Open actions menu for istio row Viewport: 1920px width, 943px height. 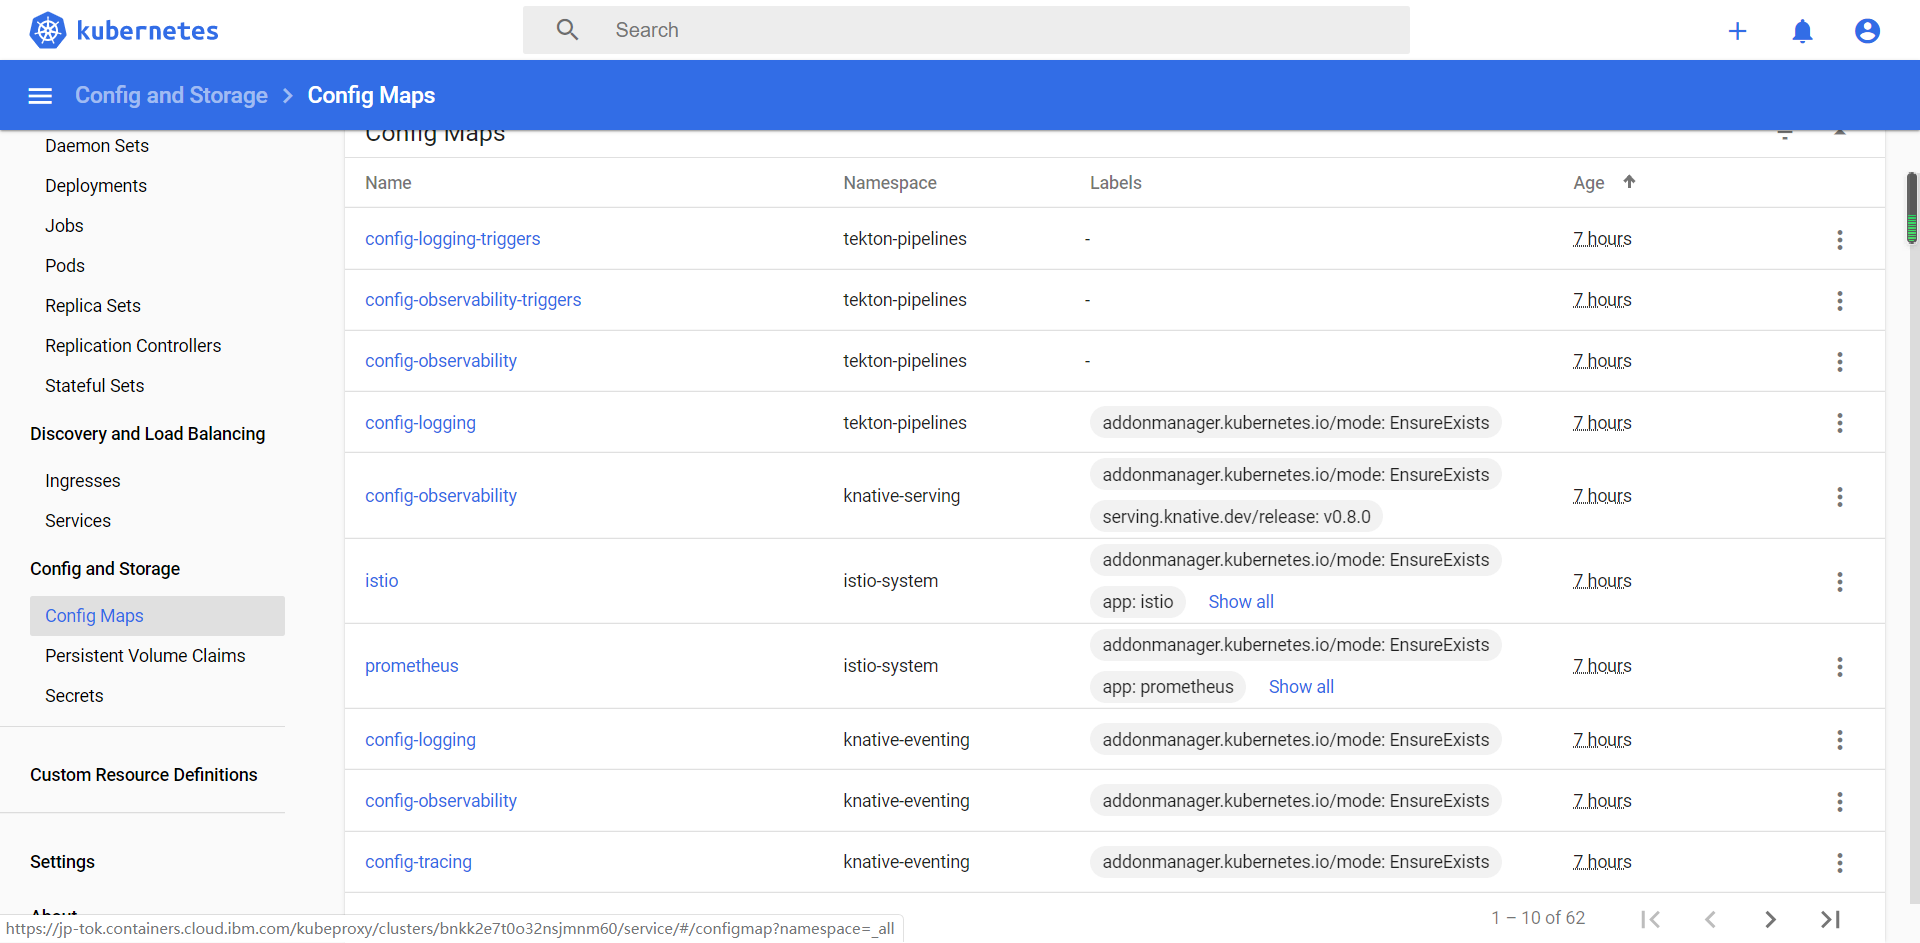click(1839, 582)
